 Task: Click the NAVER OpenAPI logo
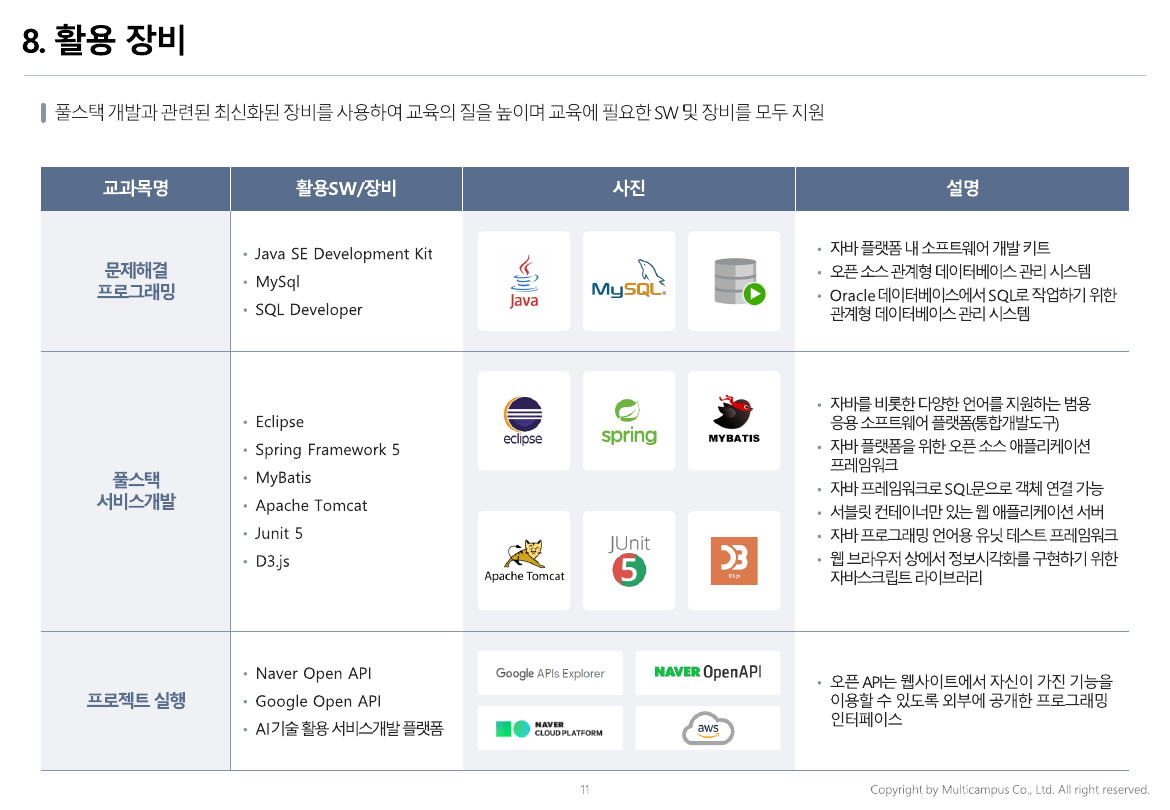coord(708,673)
